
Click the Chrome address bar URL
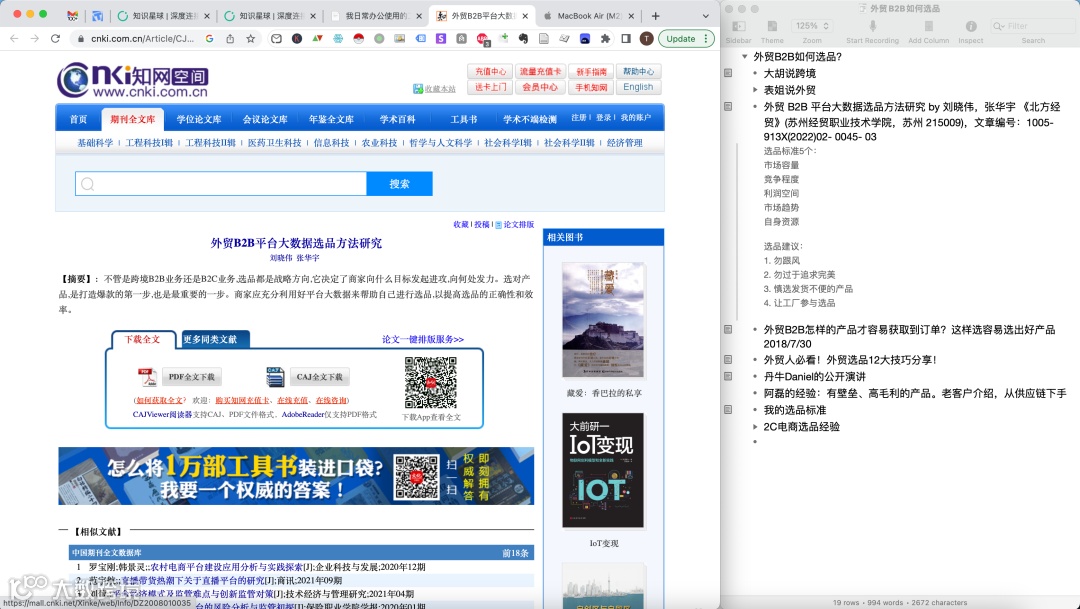tap(143, 39)
